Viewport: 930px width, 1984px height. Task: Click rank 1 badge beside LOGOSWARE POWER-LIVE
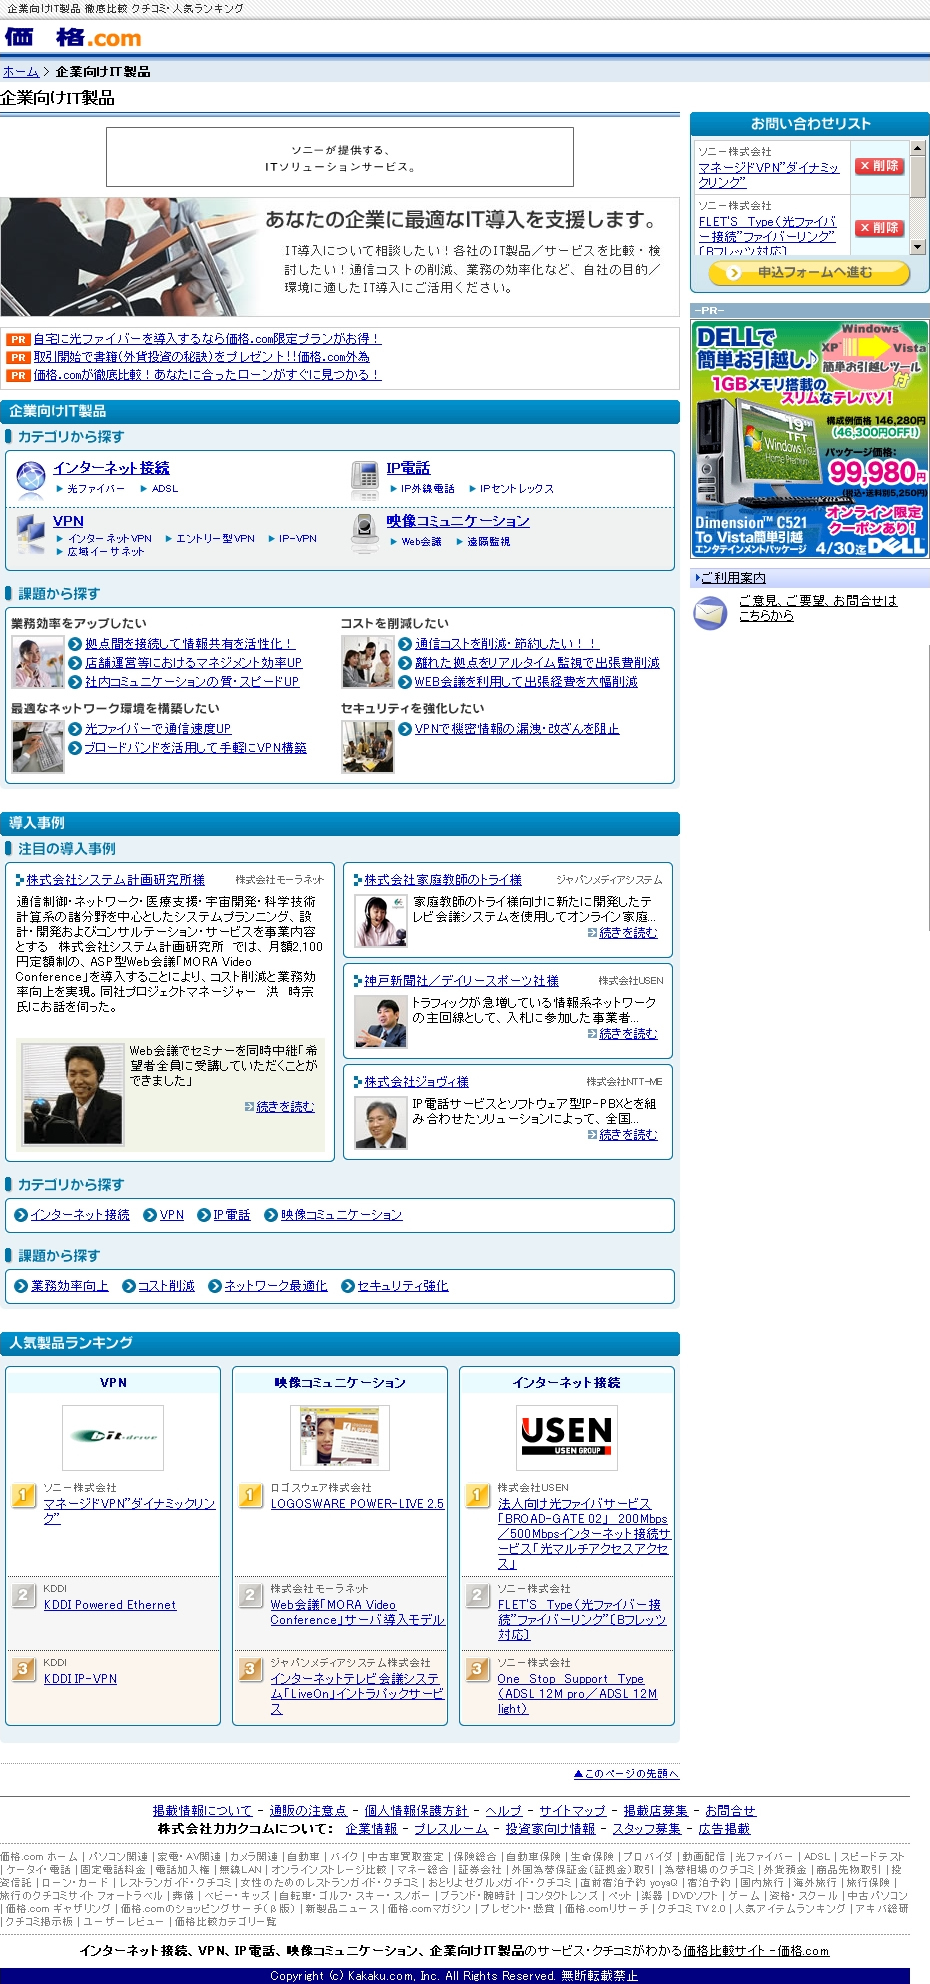pyautogui.click(x=251, y=1496)
